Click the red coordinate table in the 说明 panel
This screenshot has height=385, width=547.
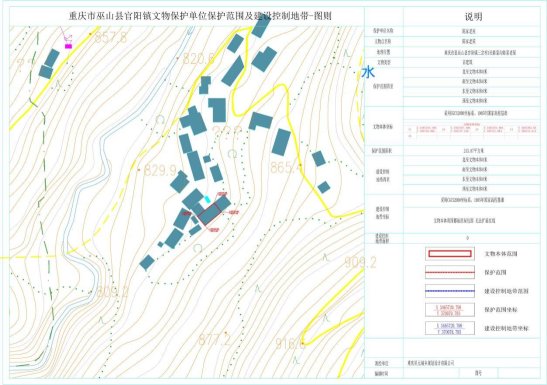(472, 130)
